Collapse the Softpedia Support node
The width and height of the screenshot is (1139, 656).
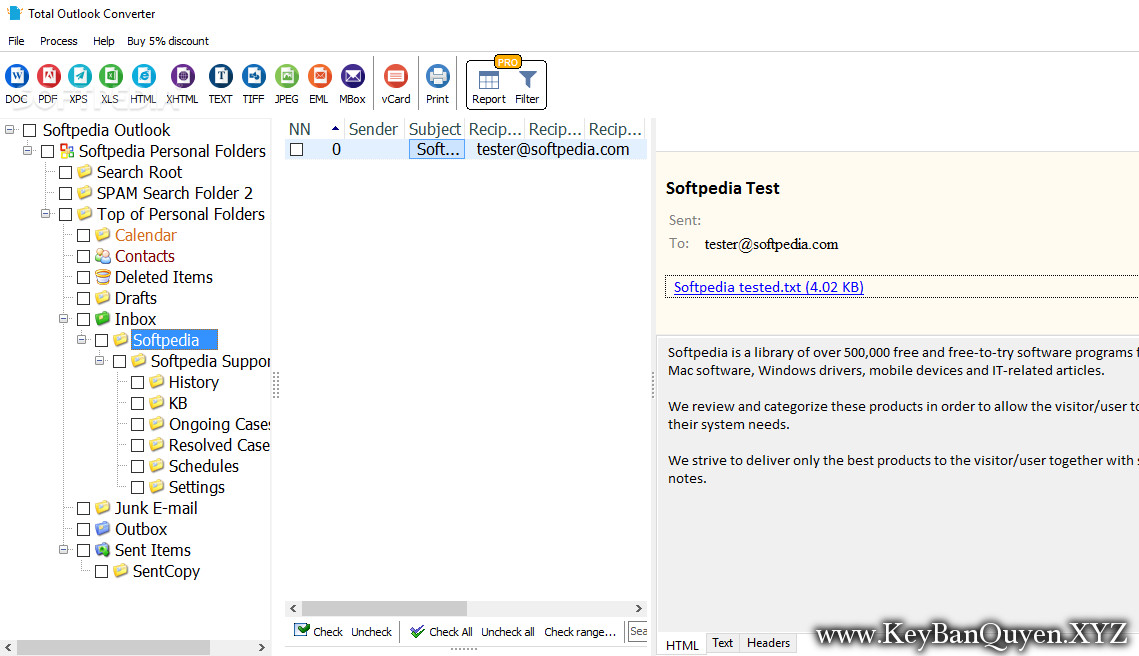click(100, 360)
